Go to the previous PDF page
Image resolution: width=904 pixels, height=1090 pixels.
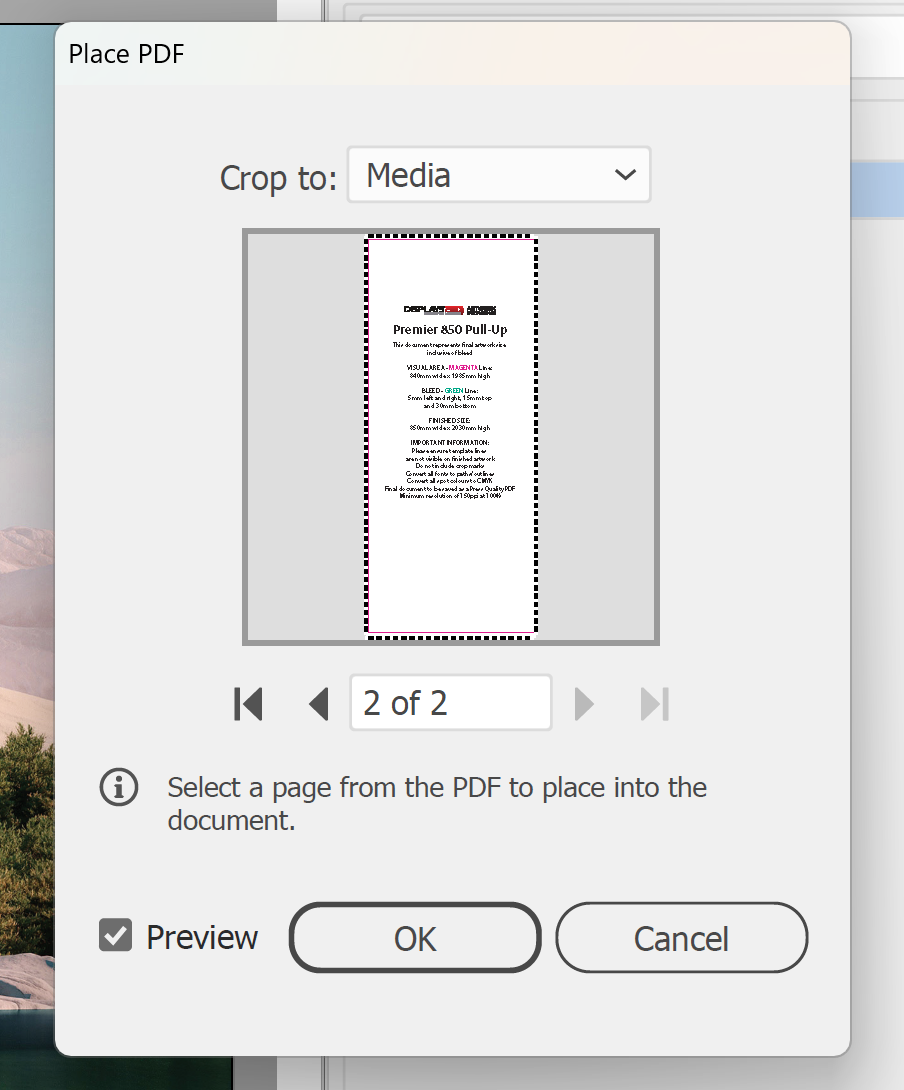(318, 703)
